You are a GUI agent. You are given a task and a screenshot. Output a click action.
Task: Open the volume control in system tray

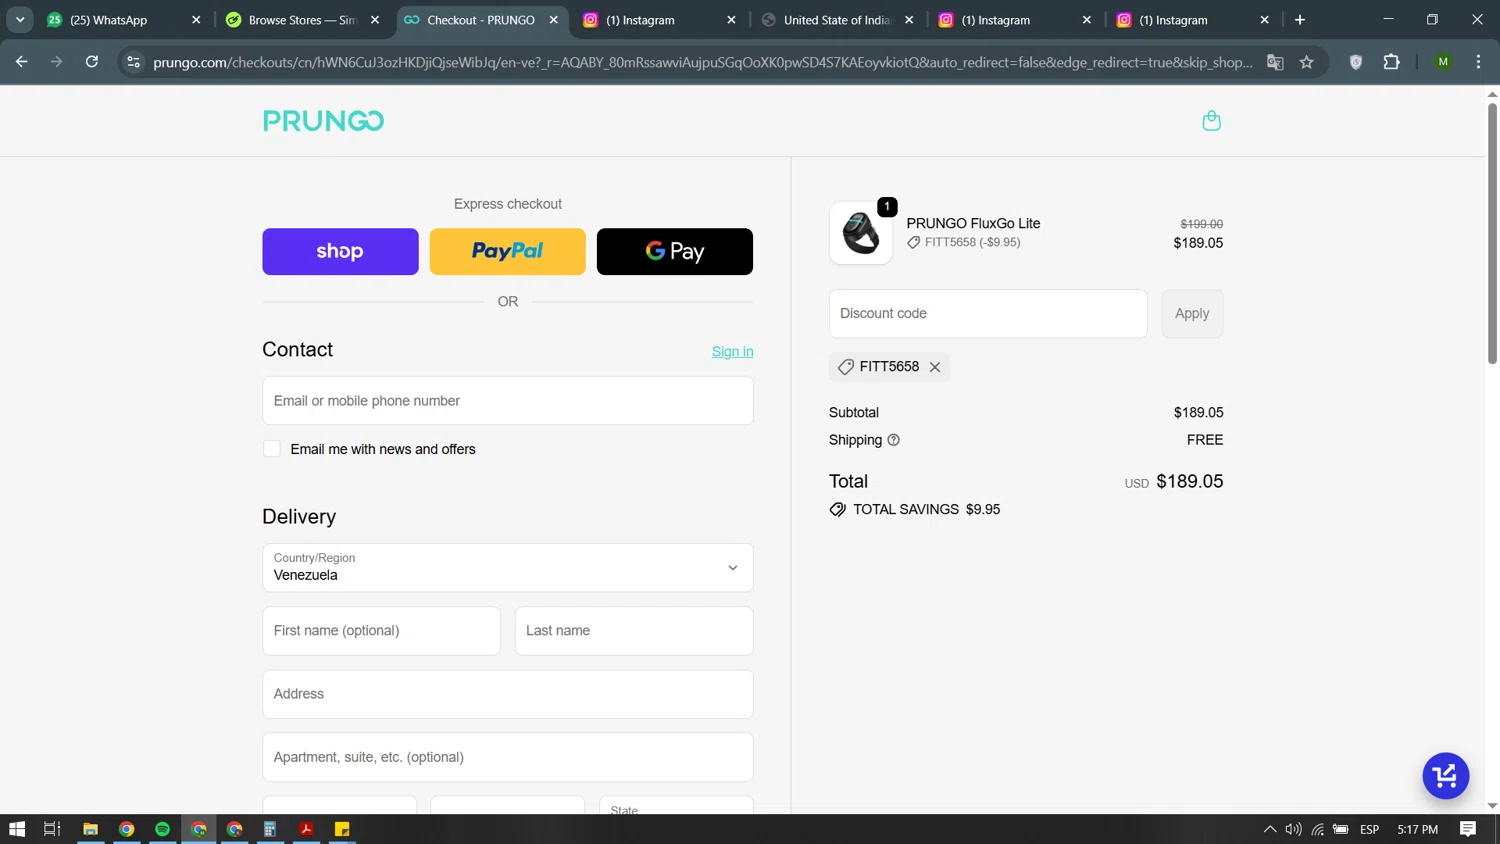[1293, 829]
